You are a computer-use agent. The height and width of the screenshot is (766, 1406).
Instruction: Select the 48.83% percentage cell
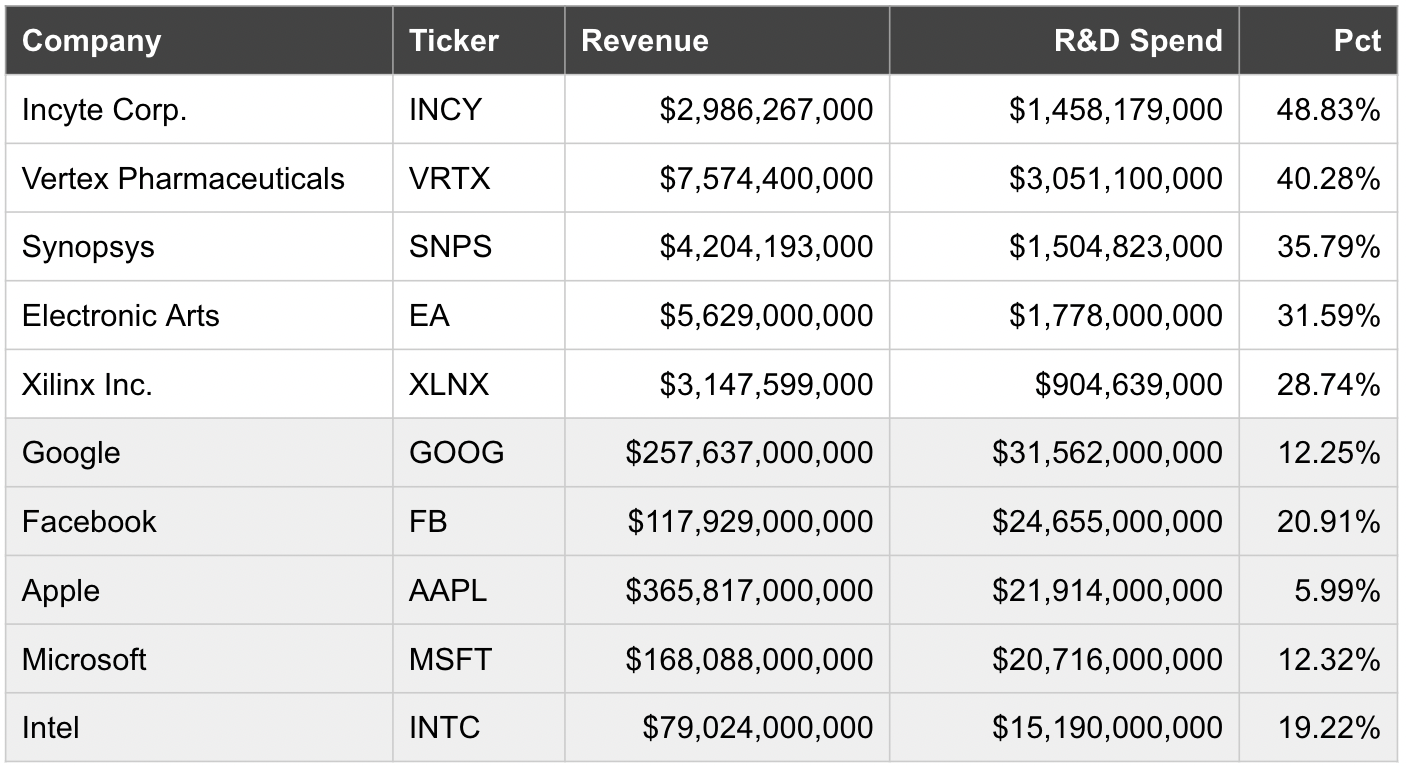pyautogui.click(x=1329, y=109)
